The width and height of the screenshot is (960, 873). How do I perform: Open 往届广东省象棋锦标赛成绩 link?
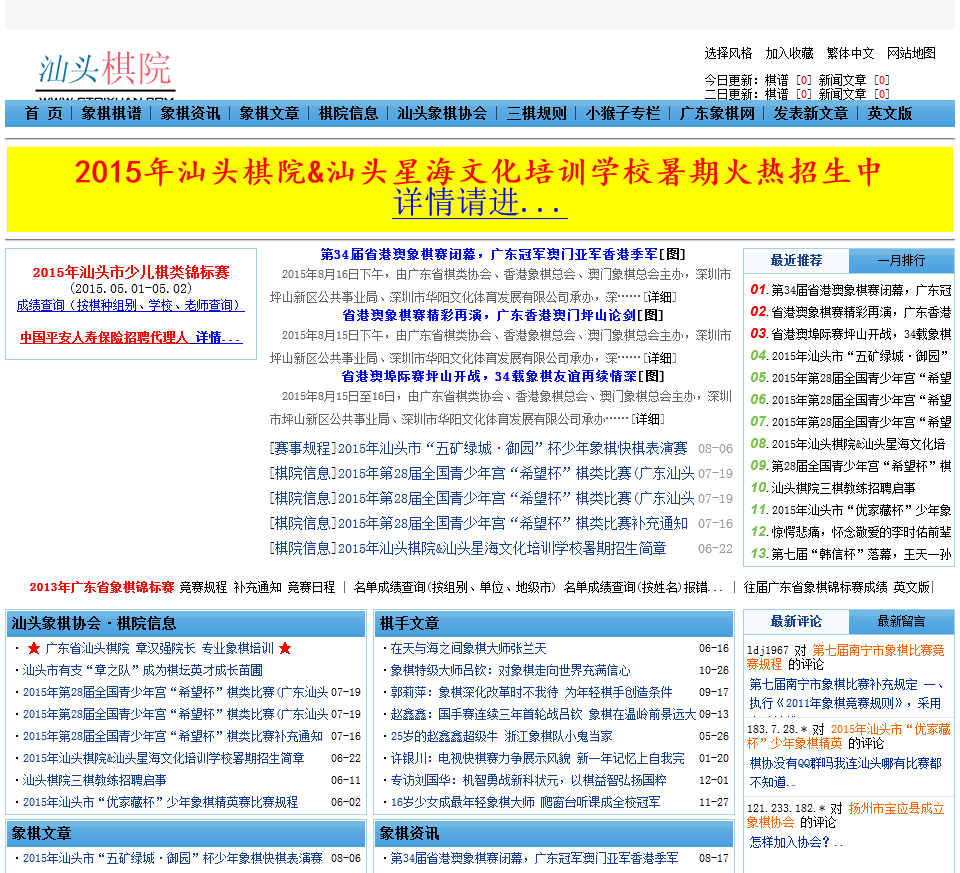816,587
